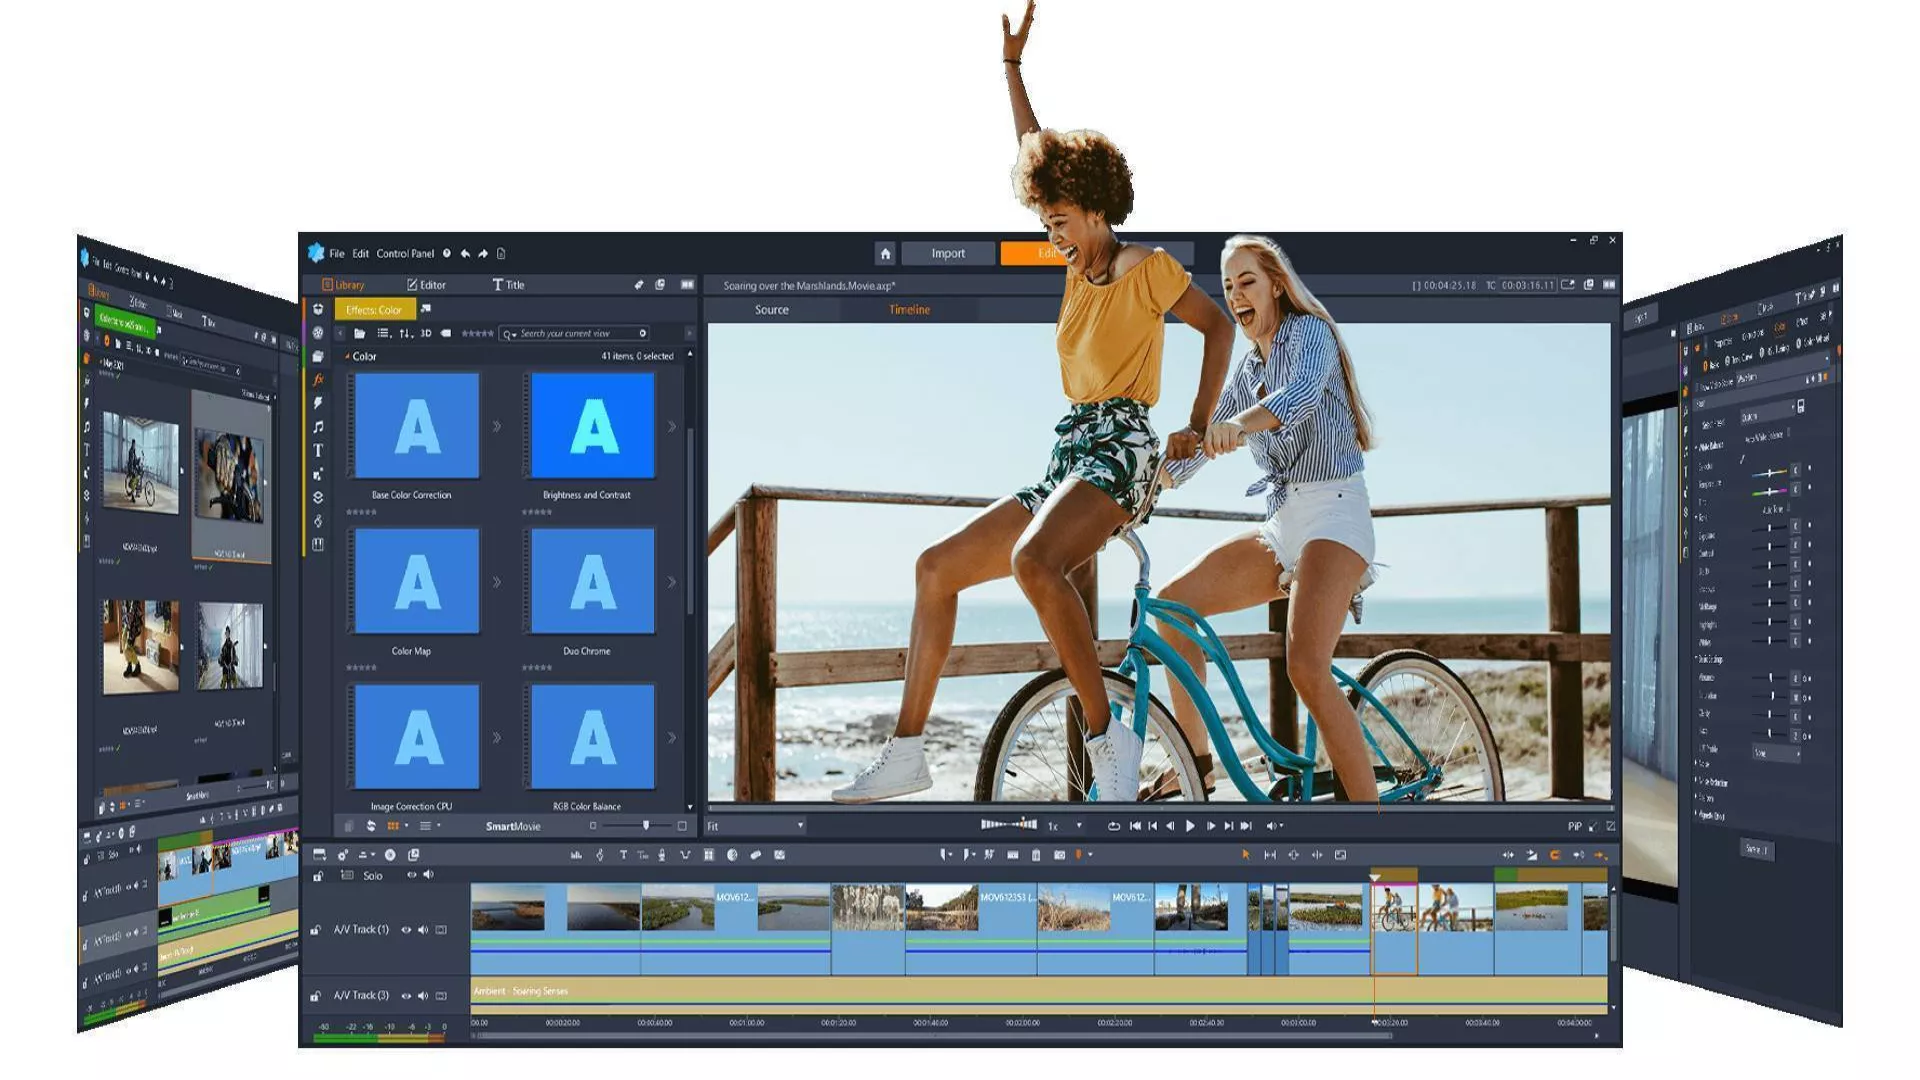This screenshot has width=1920, height=1080.
Task: Open the music note Sound category
Action: point(318,427)
